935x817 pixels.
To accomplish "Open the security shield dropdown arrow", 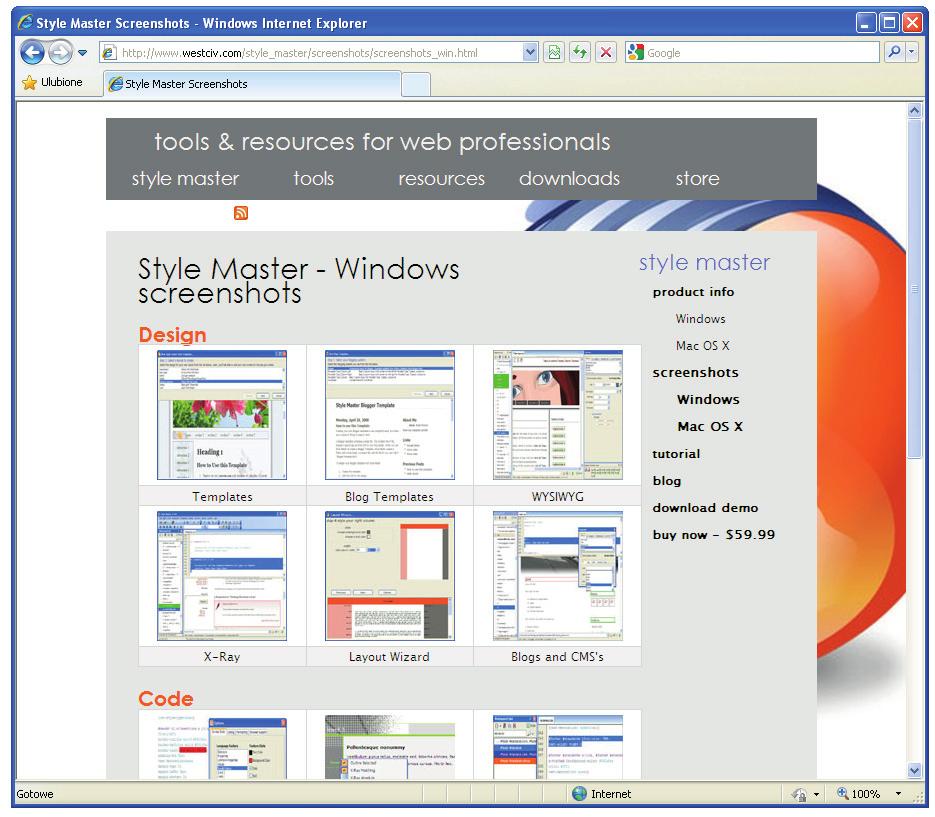I will pos(816,794).
